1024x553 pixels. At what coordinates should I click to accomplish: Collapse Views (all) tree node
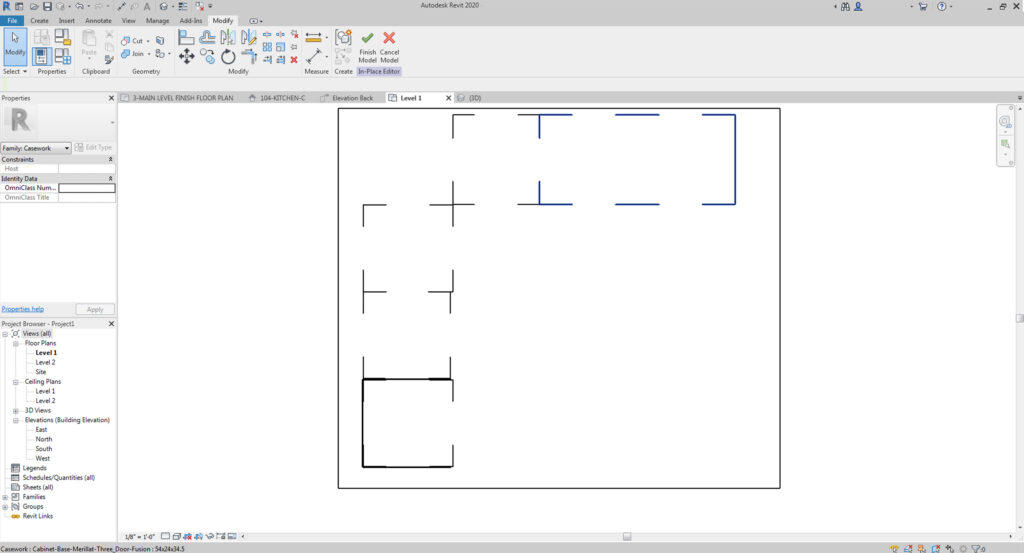(5, 334)
